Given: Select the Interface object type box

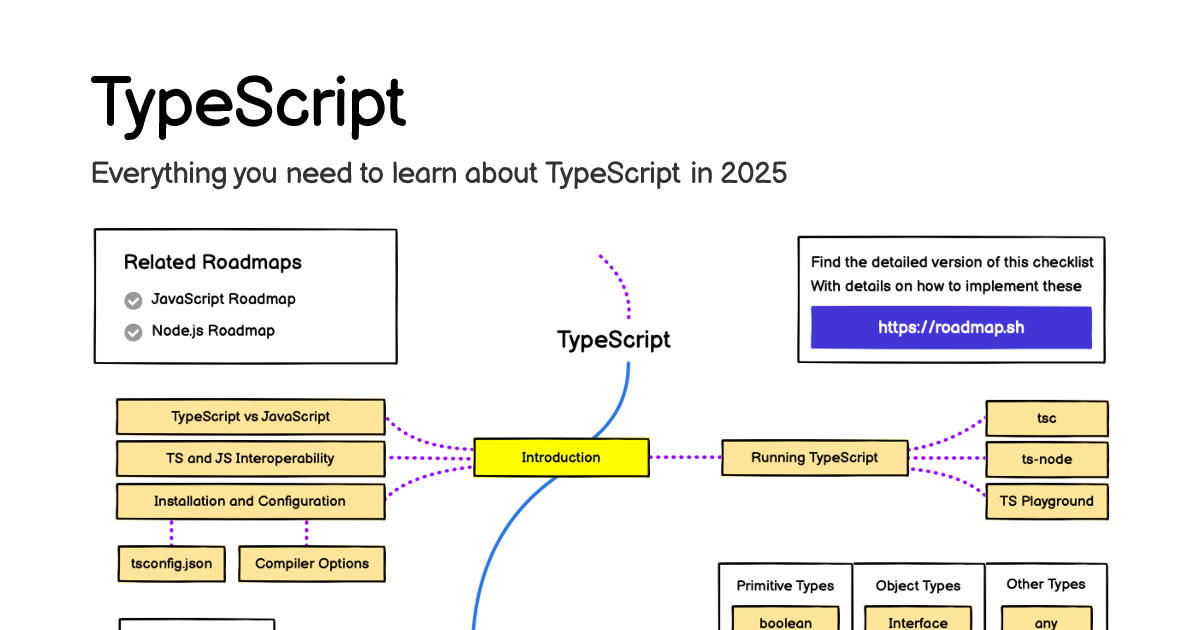Looking at the screenshot, I should tap(917, 620).
